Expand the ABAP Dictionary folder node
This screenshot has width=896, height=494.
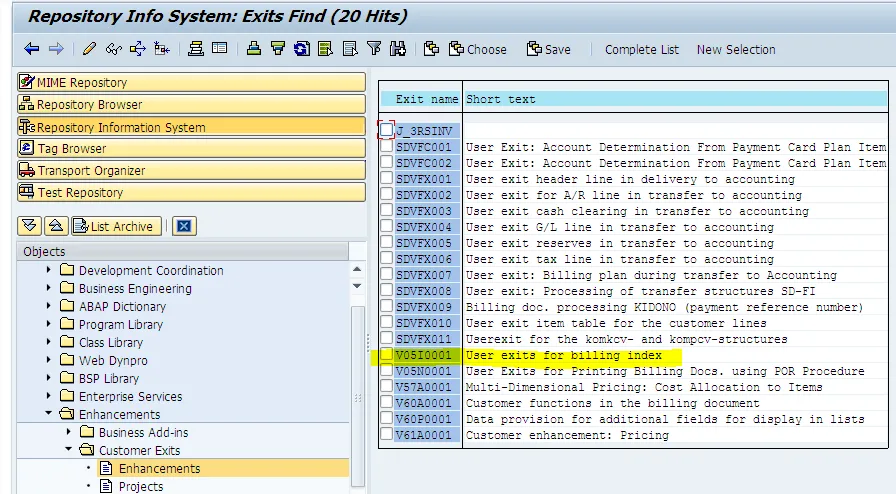50,307
